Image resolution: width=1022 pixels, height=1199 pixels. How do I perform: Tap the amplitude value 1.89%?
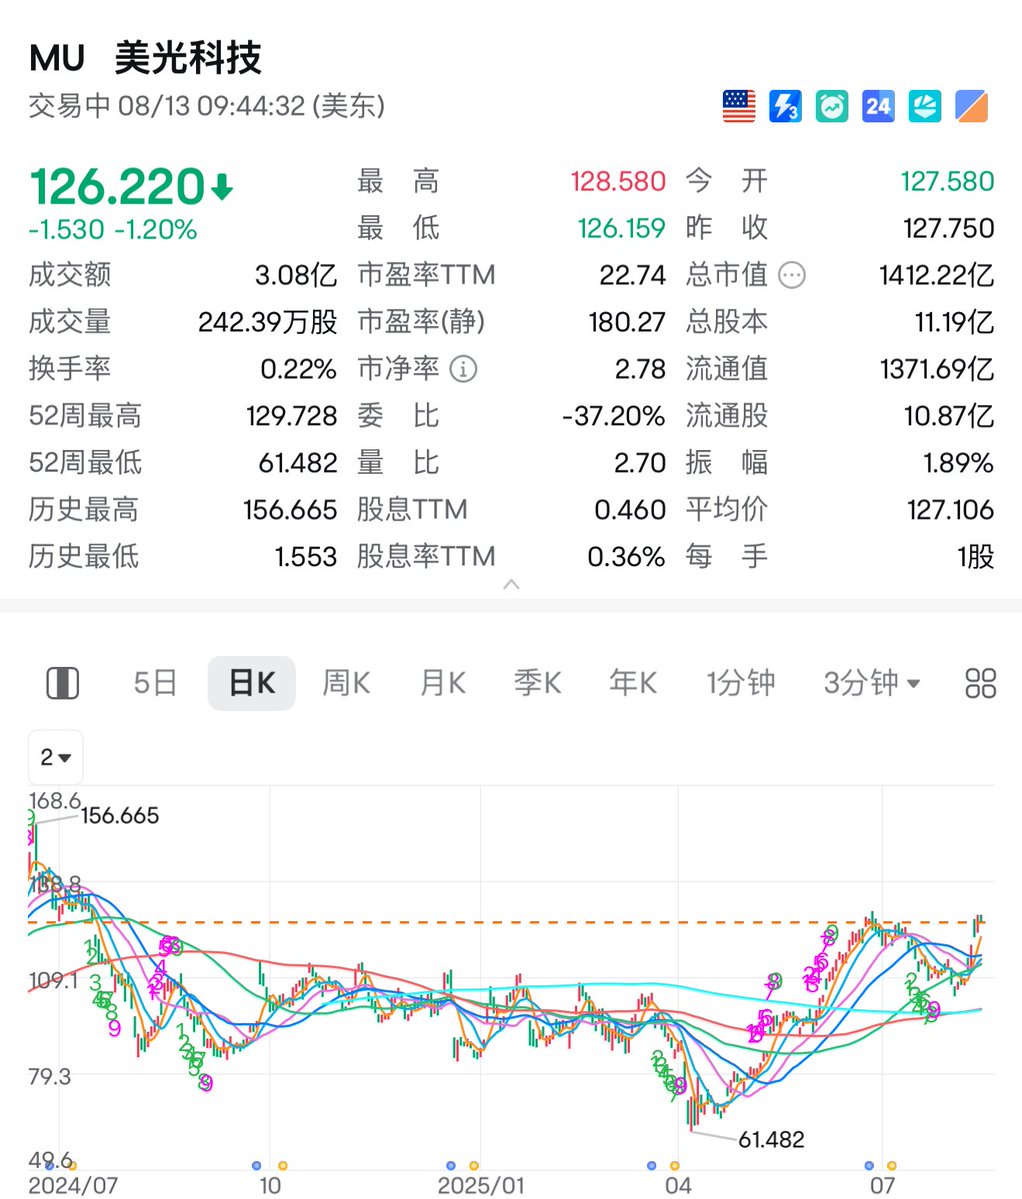tap(959, 463)
